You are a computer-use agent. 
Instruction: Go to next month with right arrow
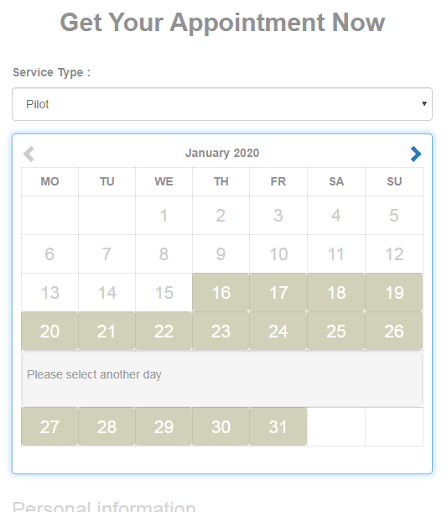[416, 154]
